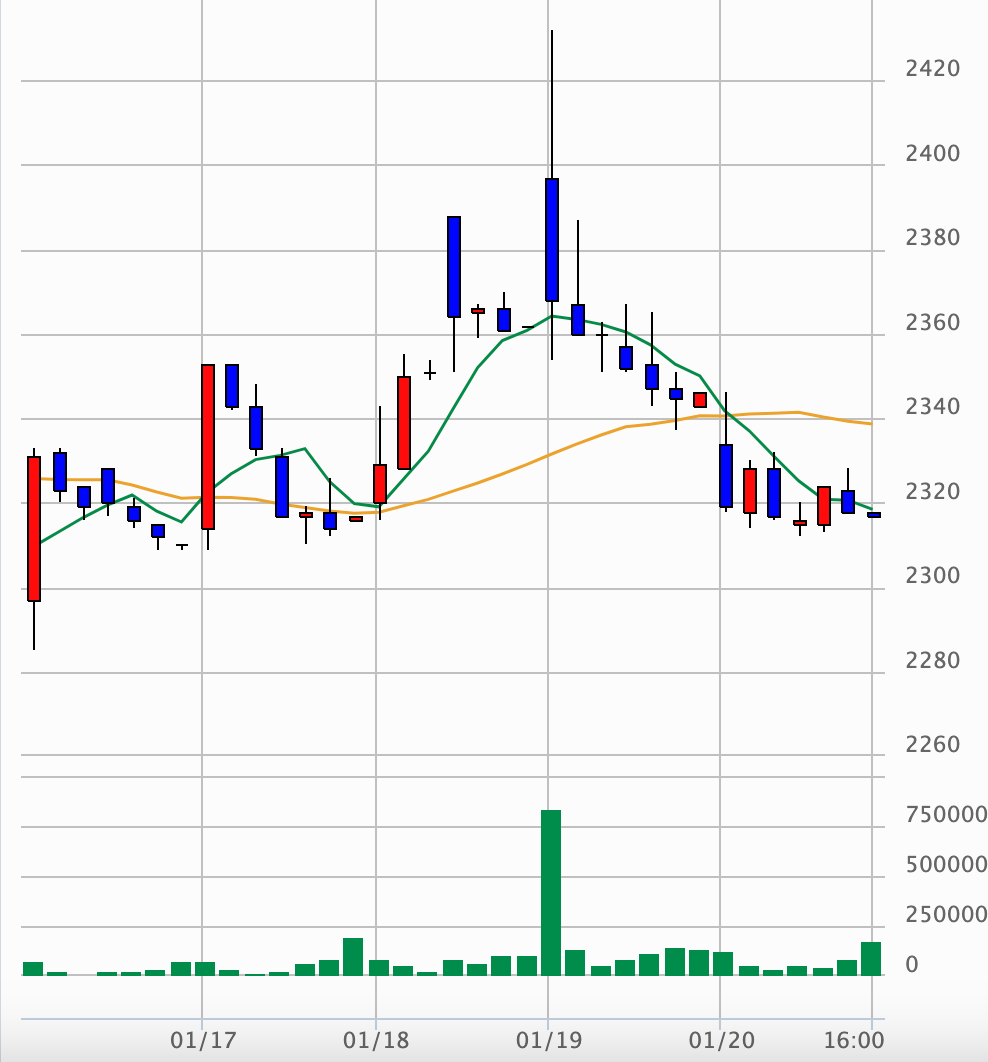Click the price axis label 2320
988x1062 pixels.
pyautogui.click(x=932, y=491)
